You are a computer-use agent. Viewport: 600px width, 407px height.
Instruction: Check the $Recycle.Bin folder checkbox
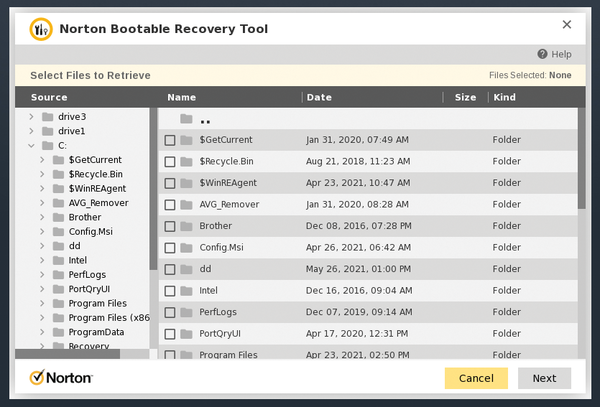tap(170, 161)
